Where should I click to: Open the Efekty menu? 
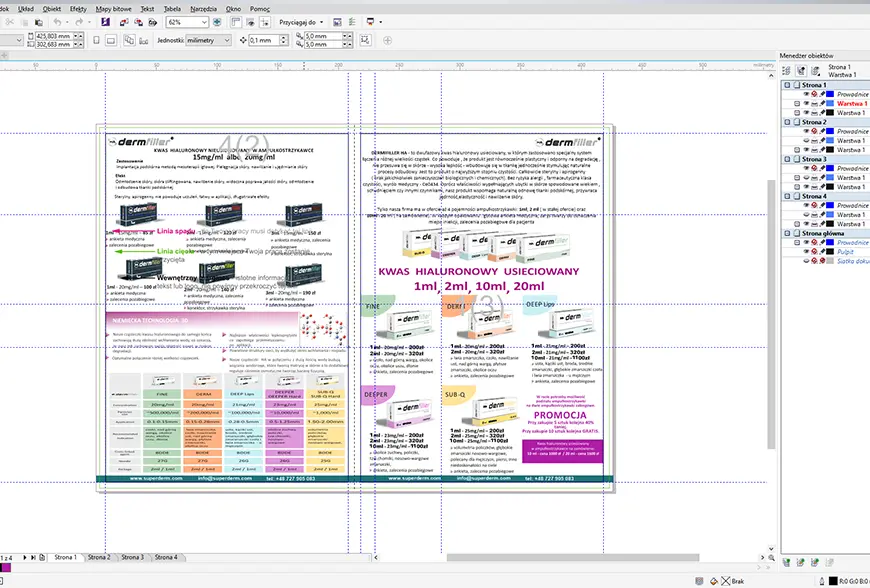tap(78, 9)
